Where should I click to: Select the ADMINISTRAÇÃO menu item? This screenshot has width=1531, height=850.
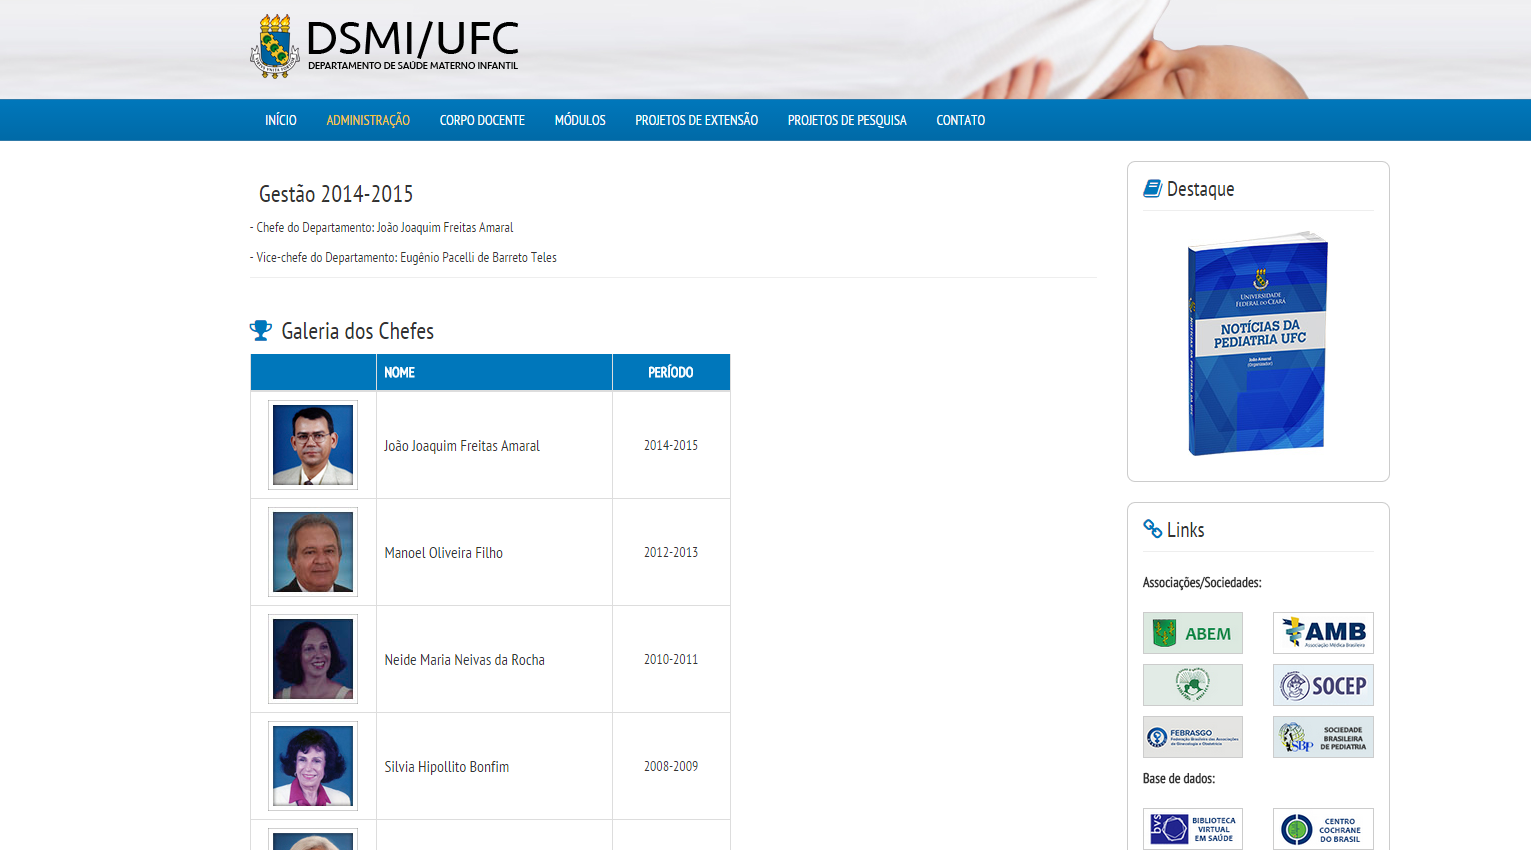[x=368, y=120]
